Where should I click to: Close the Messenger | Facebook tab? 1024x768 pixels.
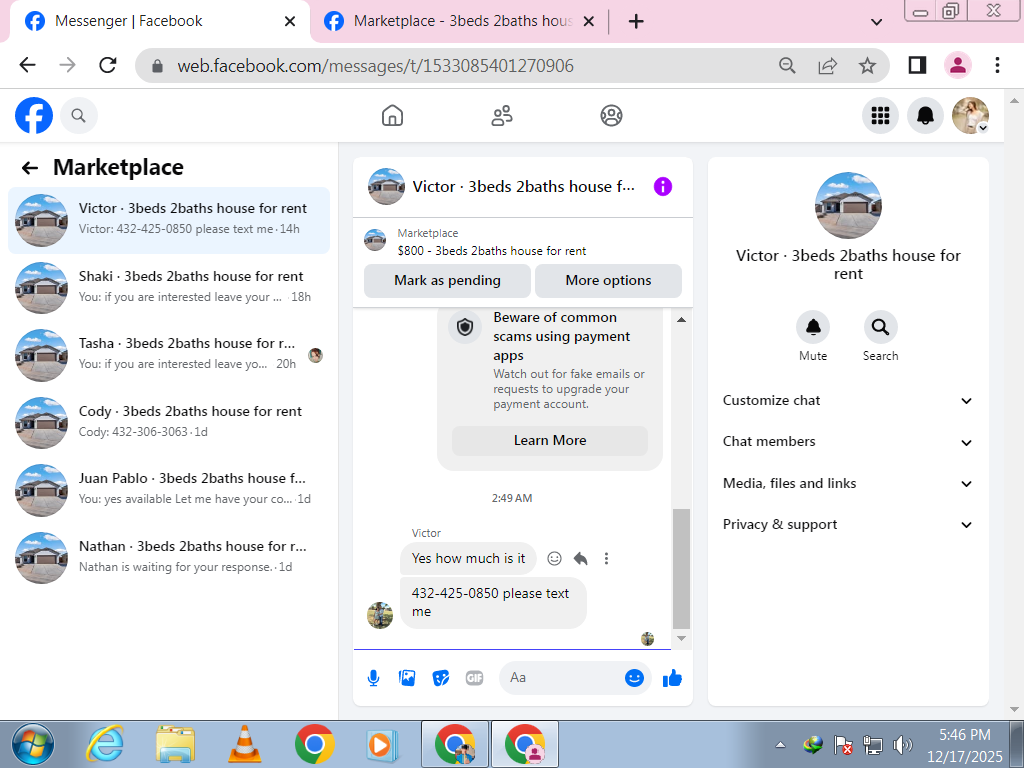pyautogui.click(x=290, y=22)
